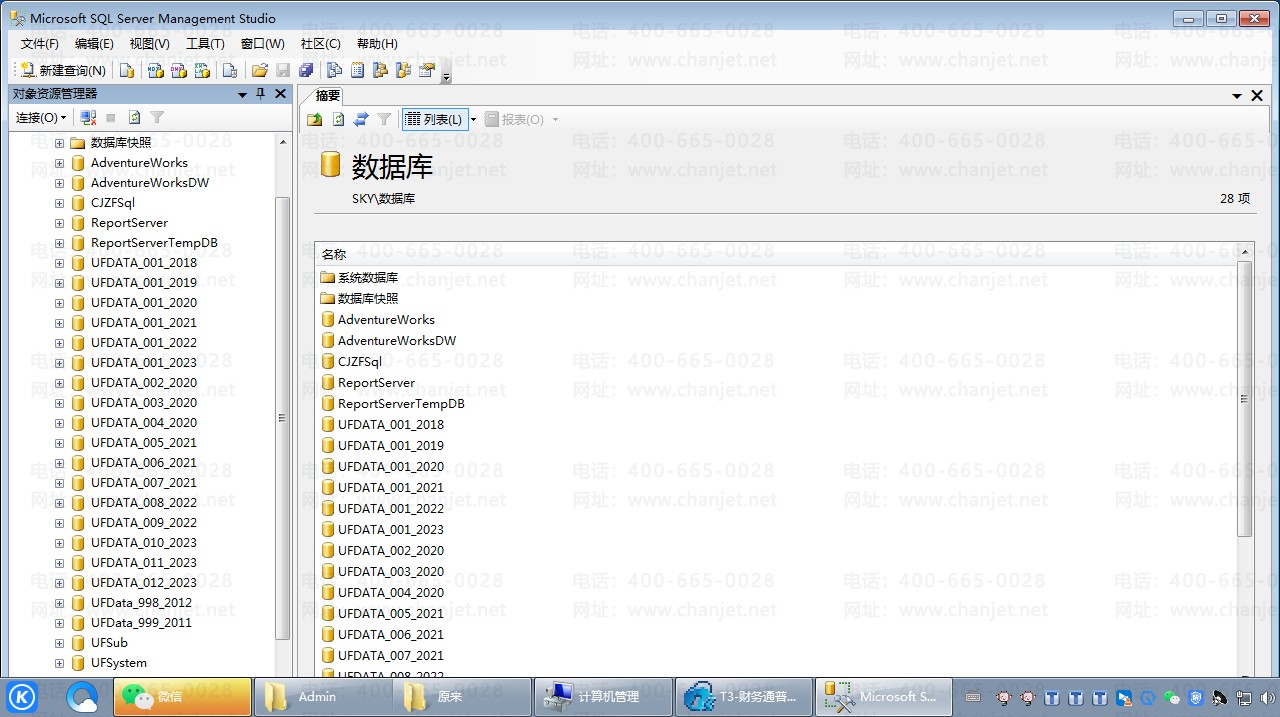Close the Object Explorer panel

tap(280, 94)
